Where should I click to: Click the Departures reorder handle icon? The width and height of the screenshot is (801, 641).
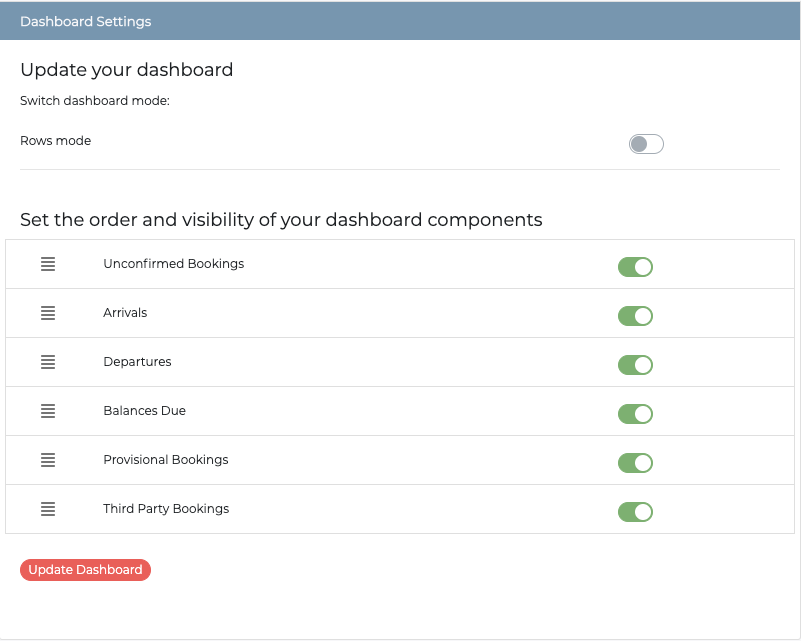tap(48, 362)
